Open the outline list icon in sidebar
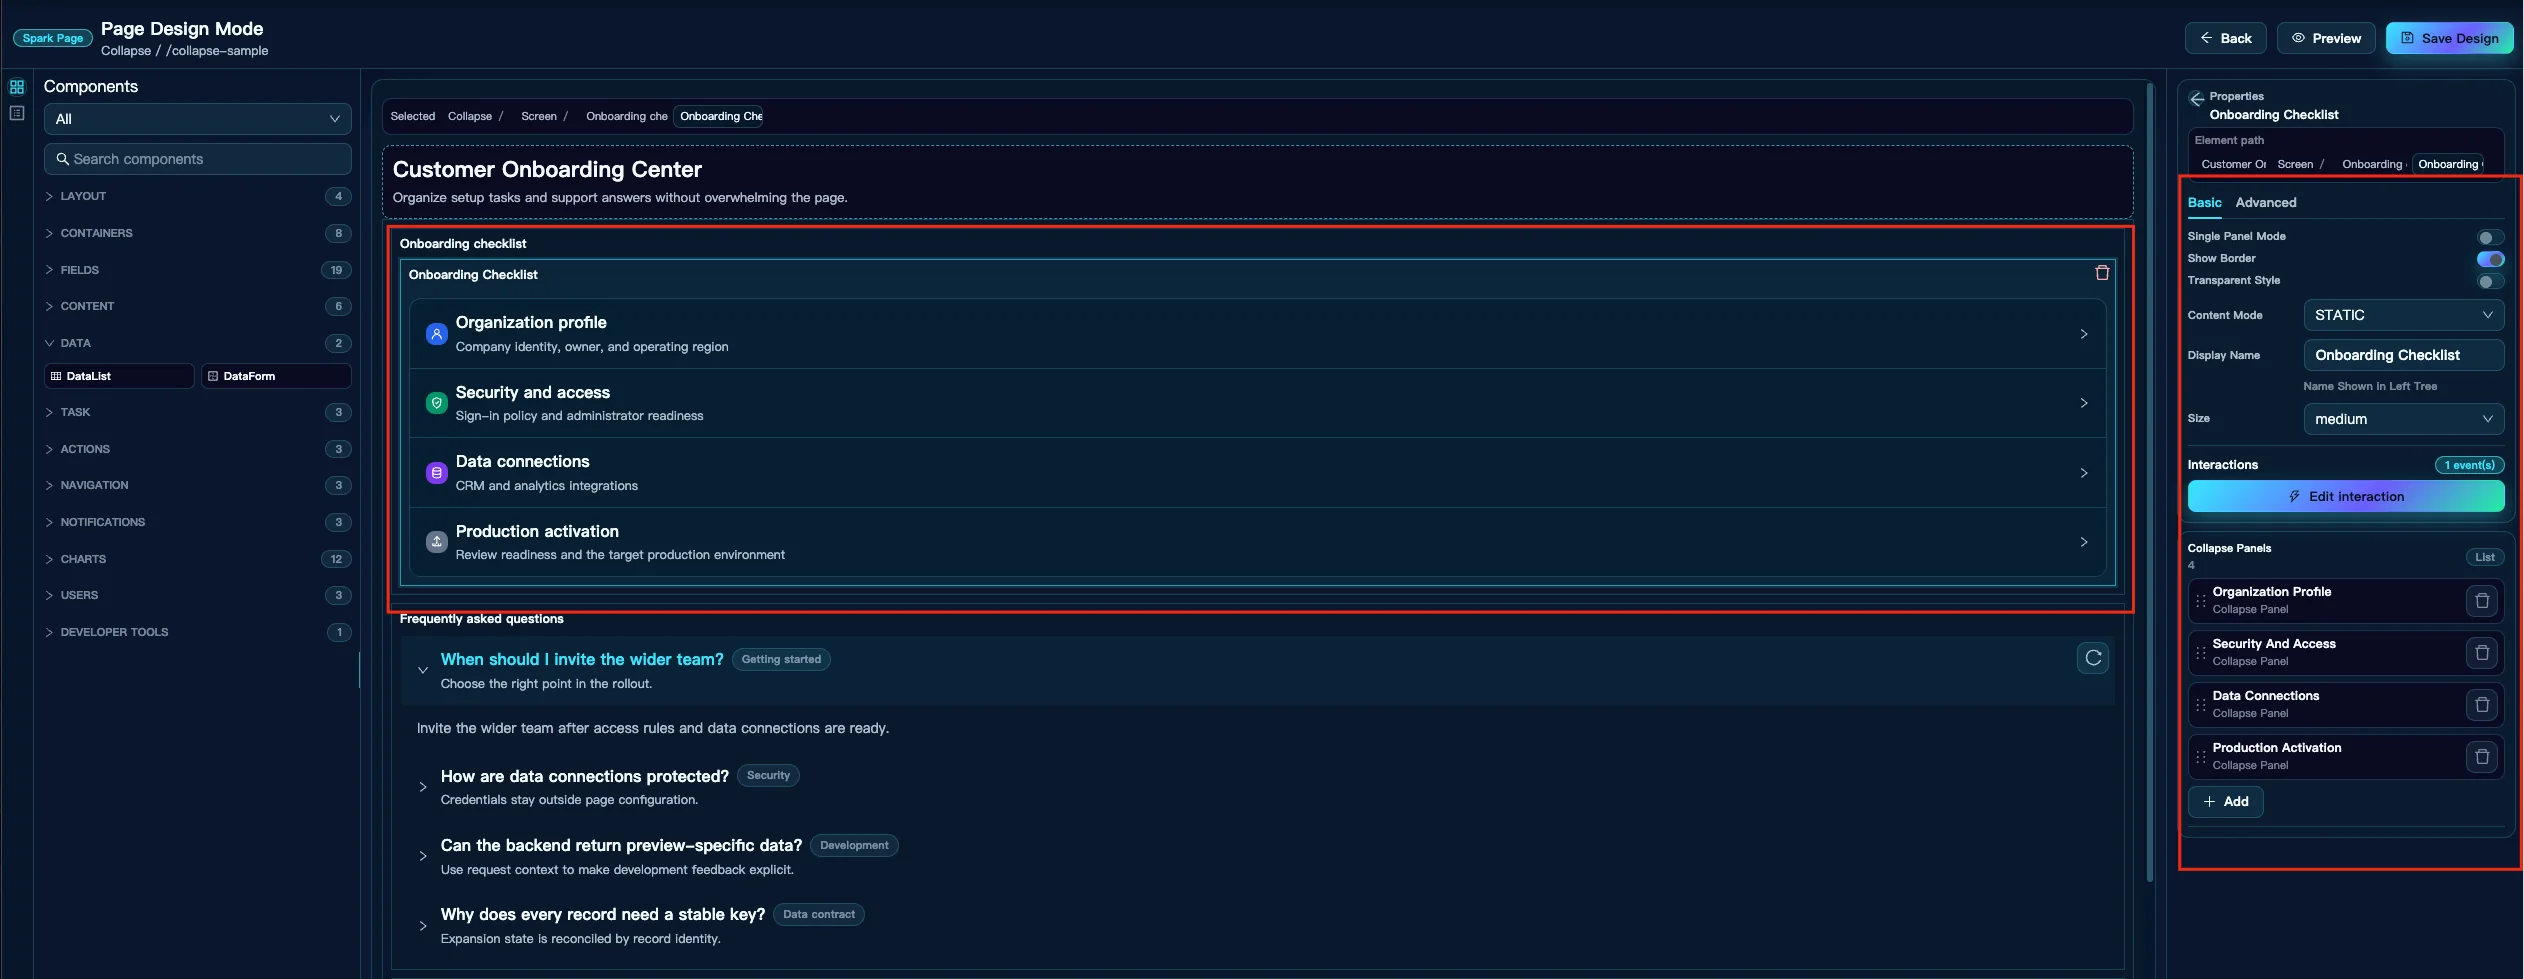 (x=17, y=113)
